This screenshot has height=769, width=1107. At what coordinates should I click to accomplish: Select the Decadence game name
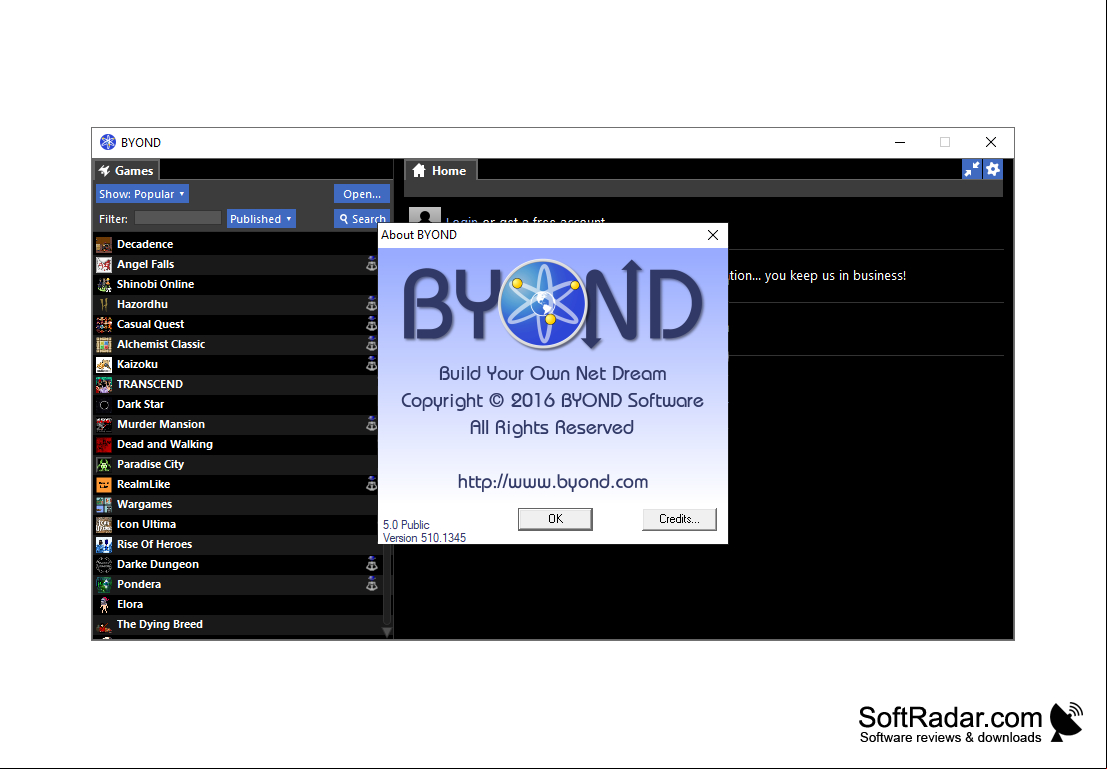click(x=145, y=244)
